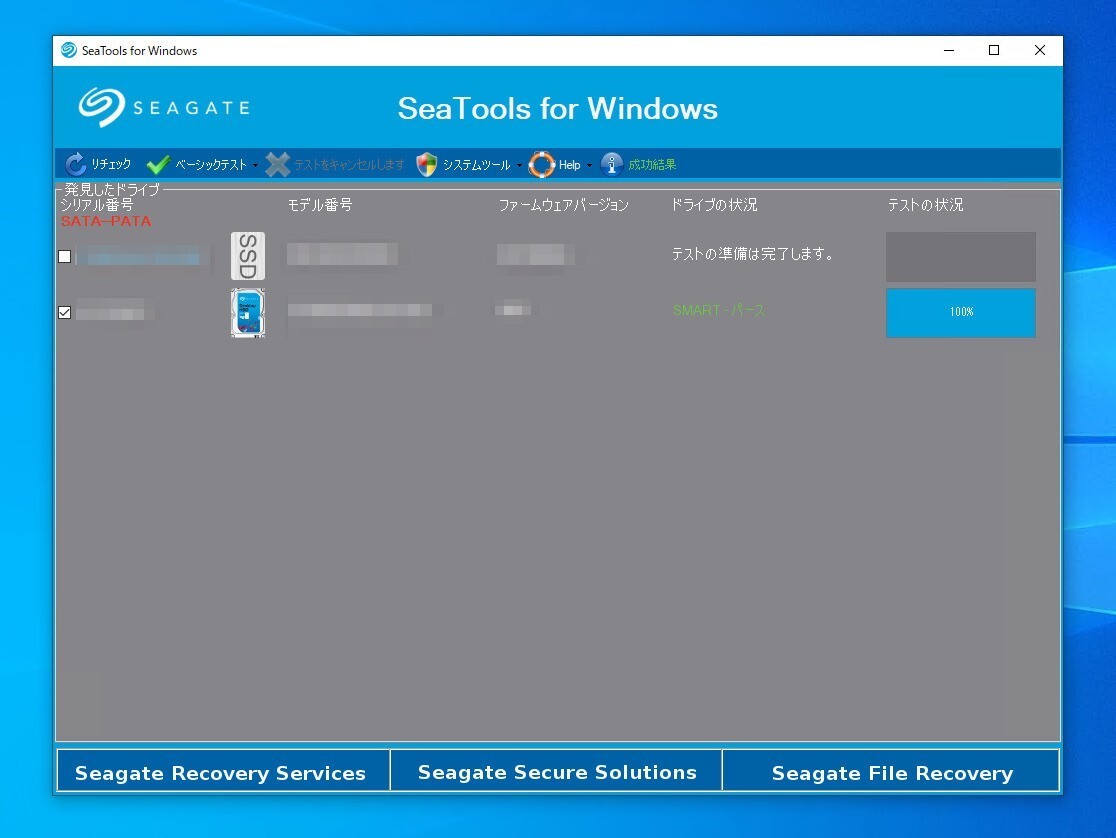Check the SSD drive's checkbox
The height and width of the screenshot is (838, 1116).
click(x=65, y=257)
